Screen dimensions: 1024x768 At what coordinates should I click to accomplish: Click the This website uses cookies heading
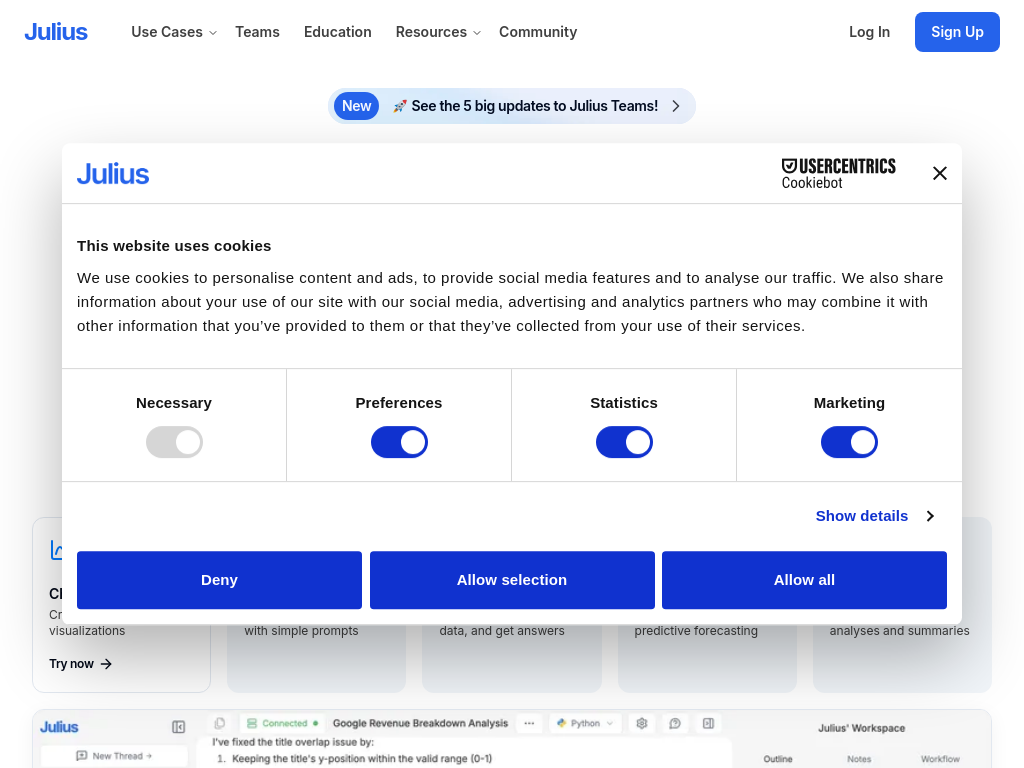click(174, 246)
